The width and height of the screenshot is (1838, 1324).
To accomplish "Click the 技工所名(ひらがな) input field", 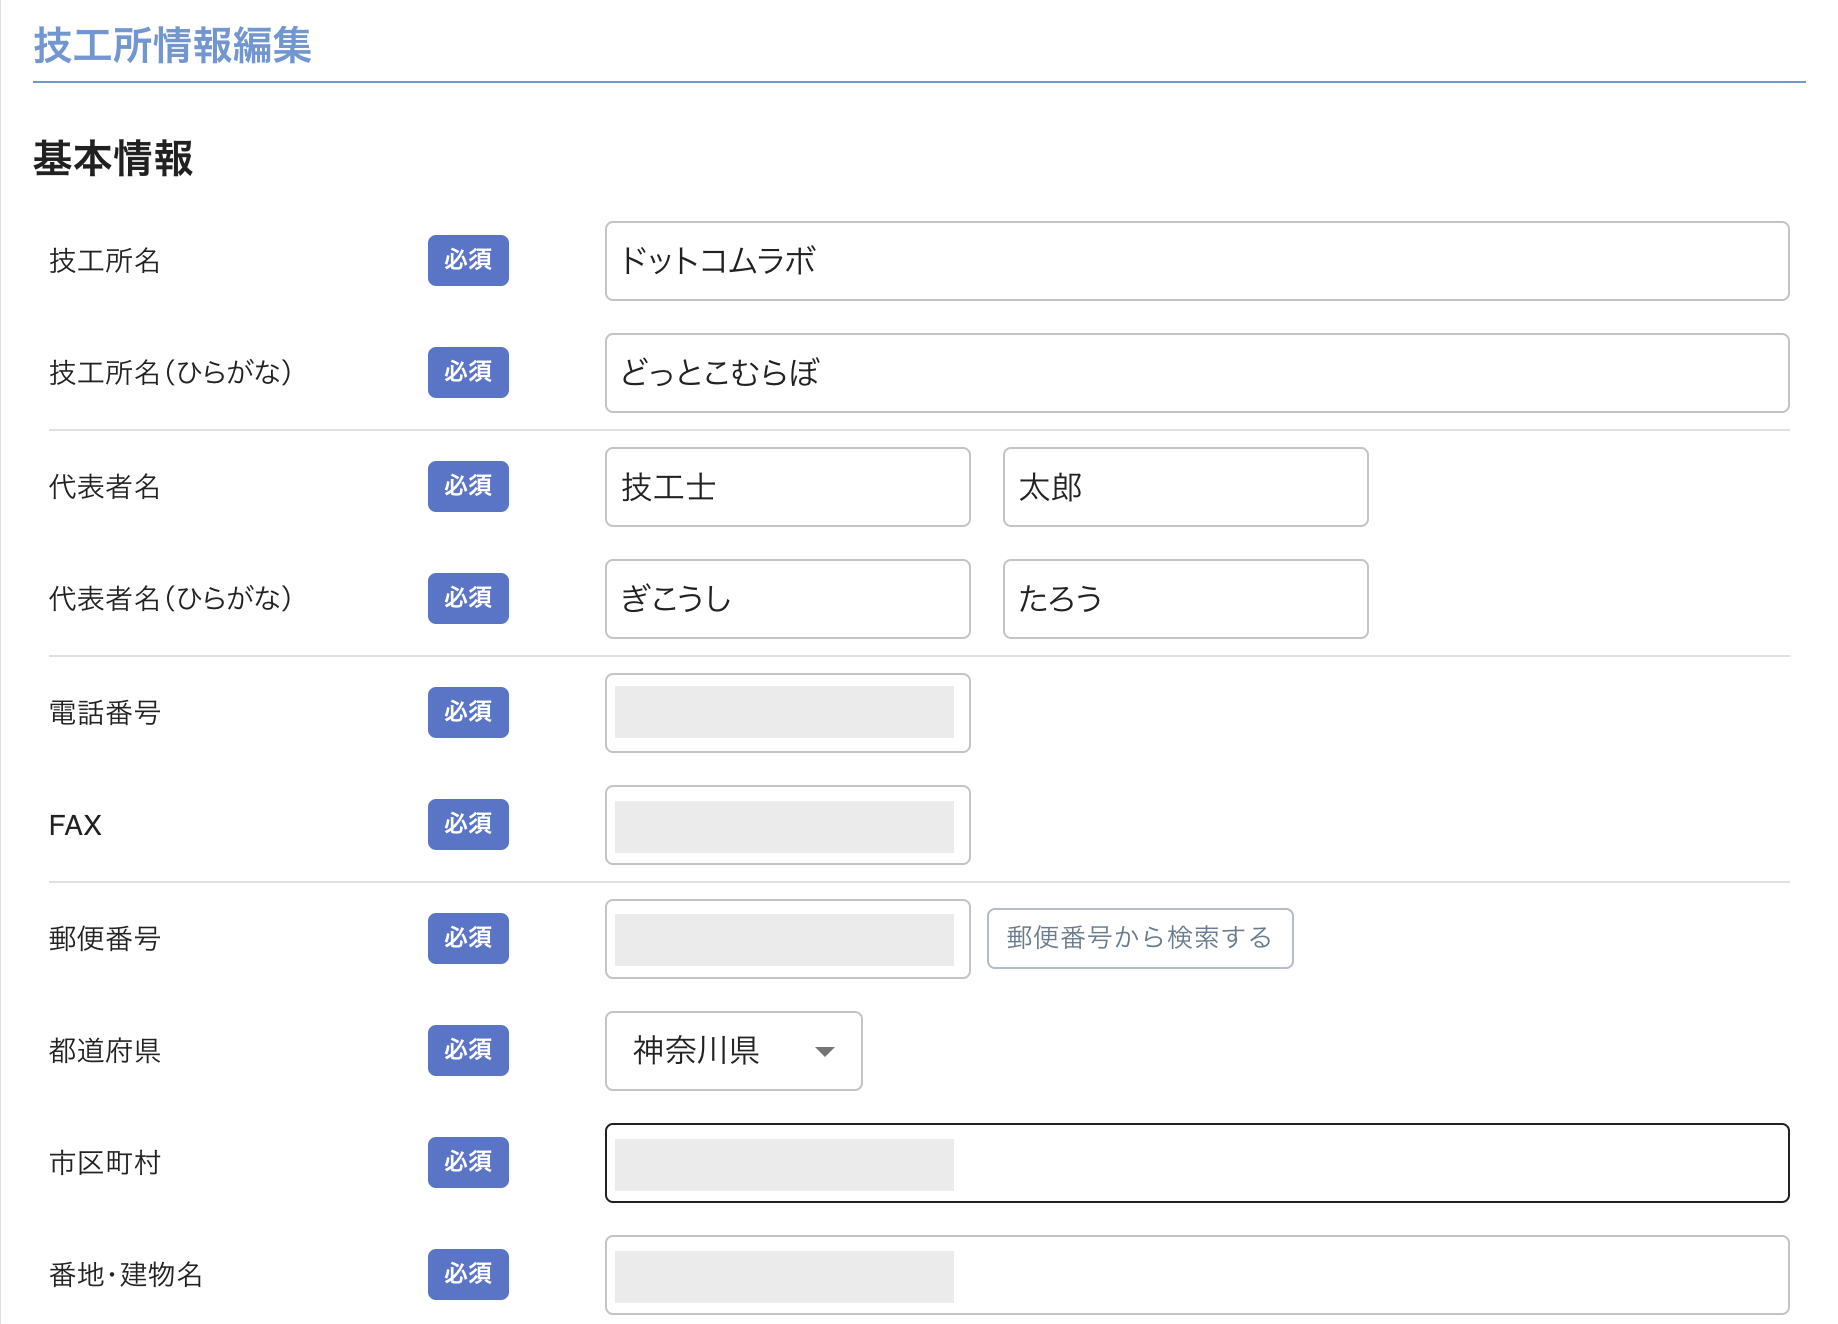I will click(1196, 373).
